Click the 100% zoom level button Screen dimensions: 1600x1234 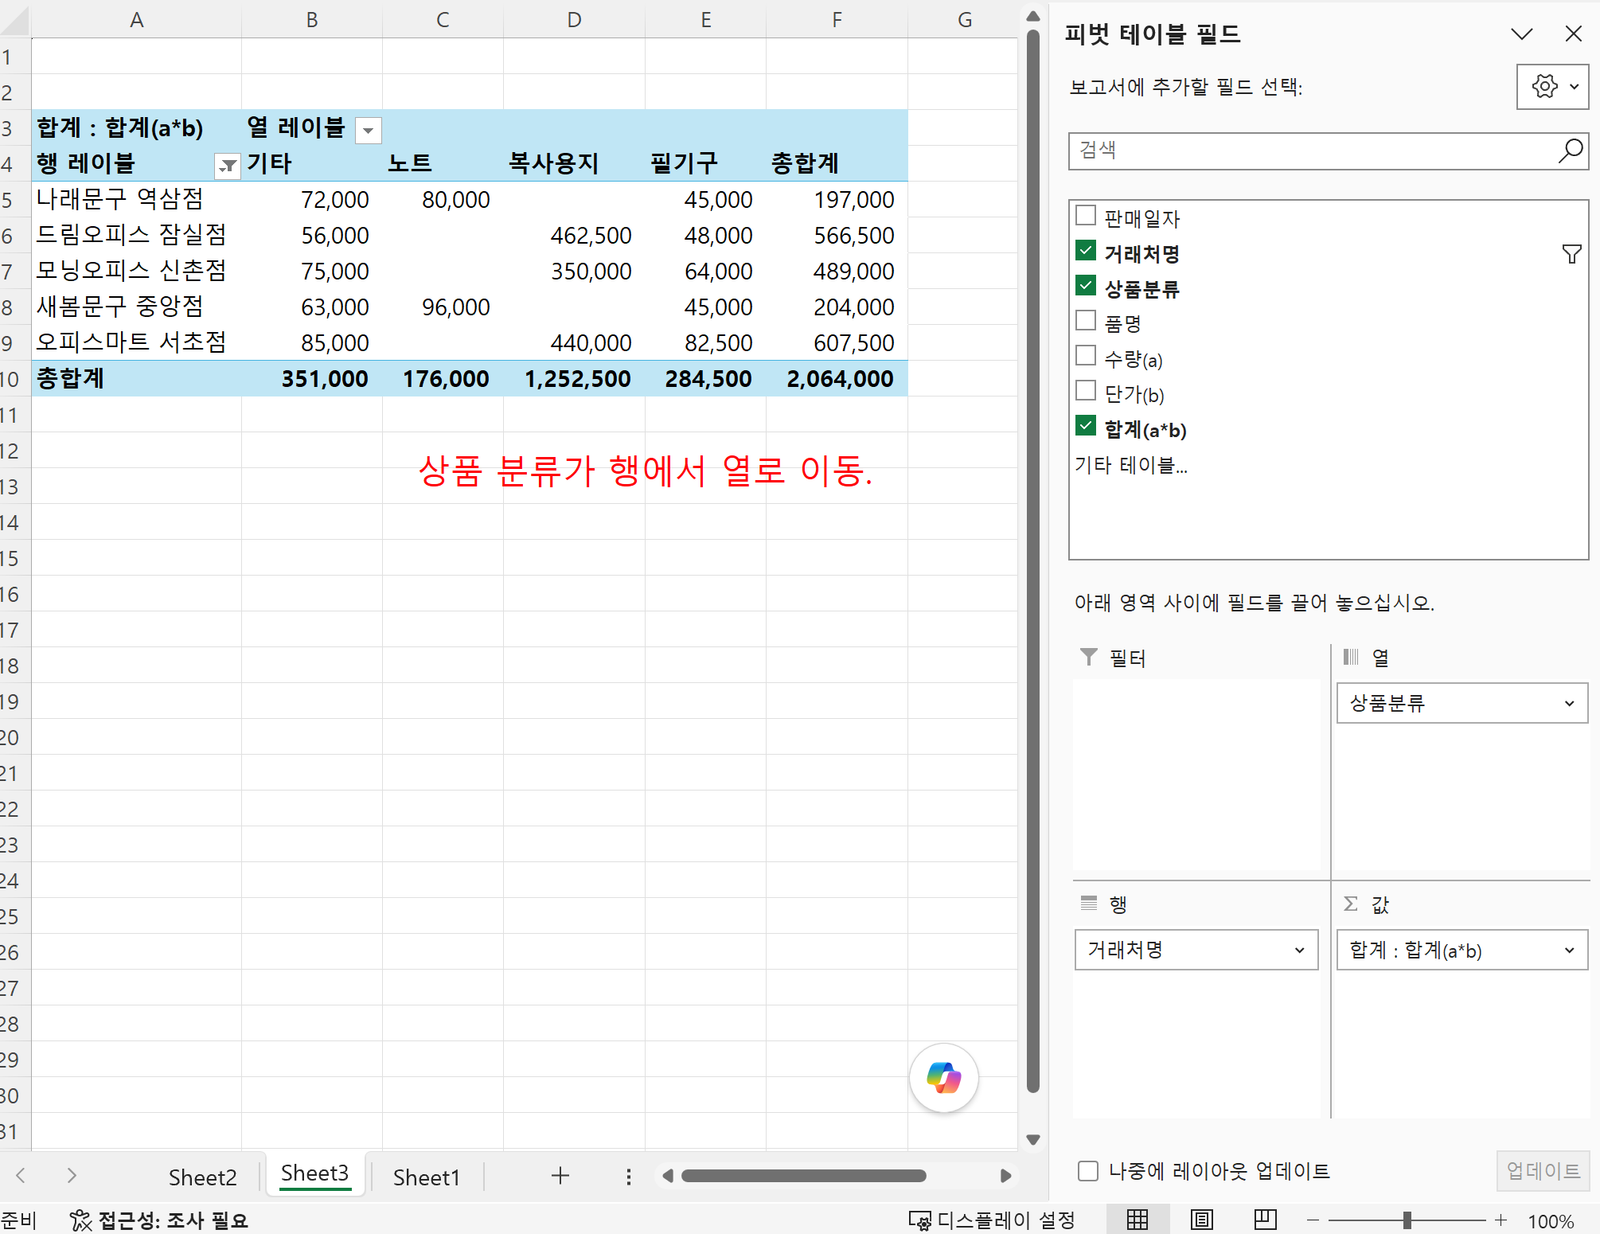click(x=1551, y=1221)
